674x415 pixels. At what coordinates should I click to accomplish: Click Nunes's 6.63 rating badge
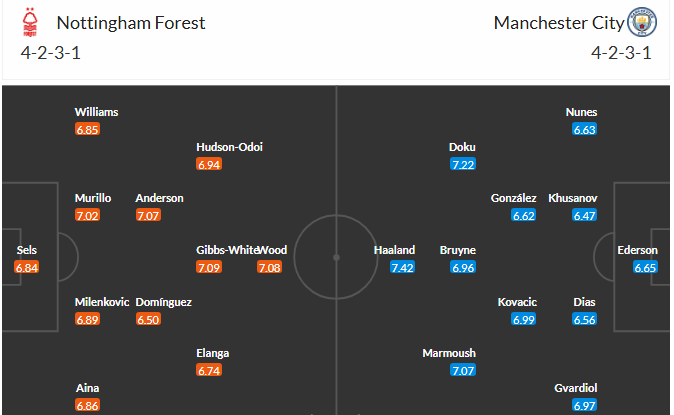click(585, 129)
